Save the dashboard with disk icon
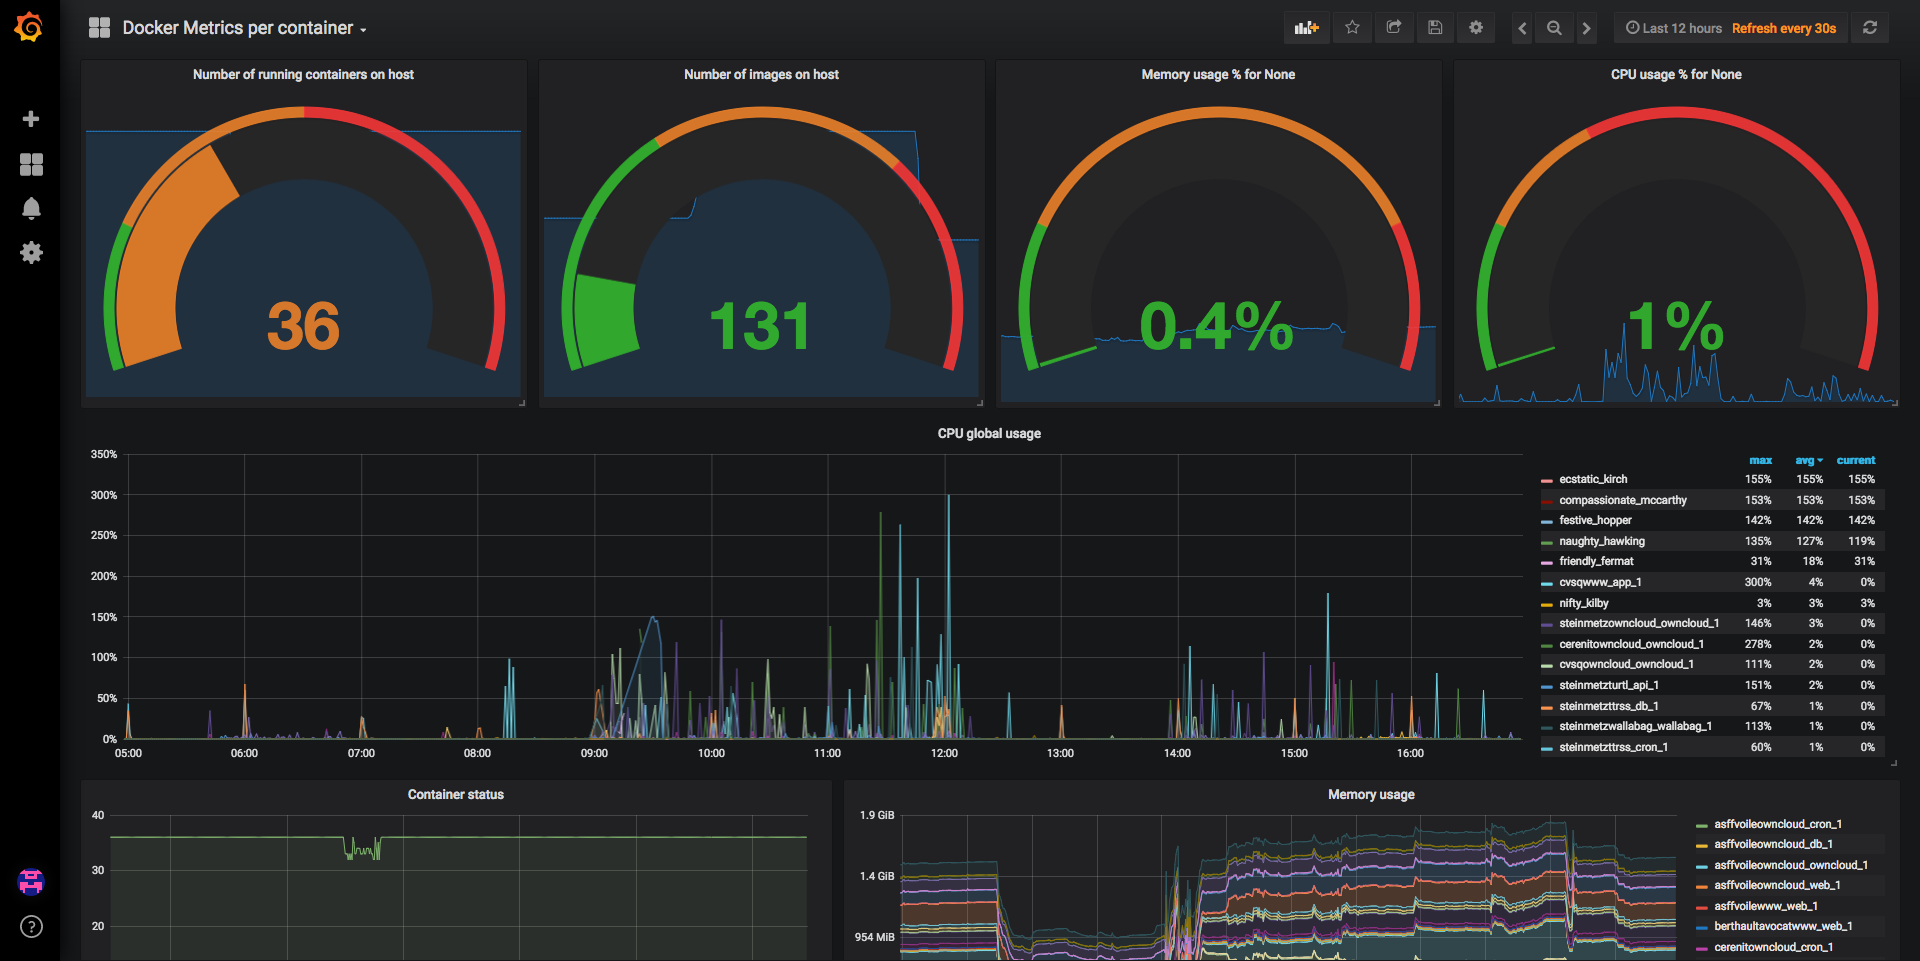 [x=1435, y=28]
